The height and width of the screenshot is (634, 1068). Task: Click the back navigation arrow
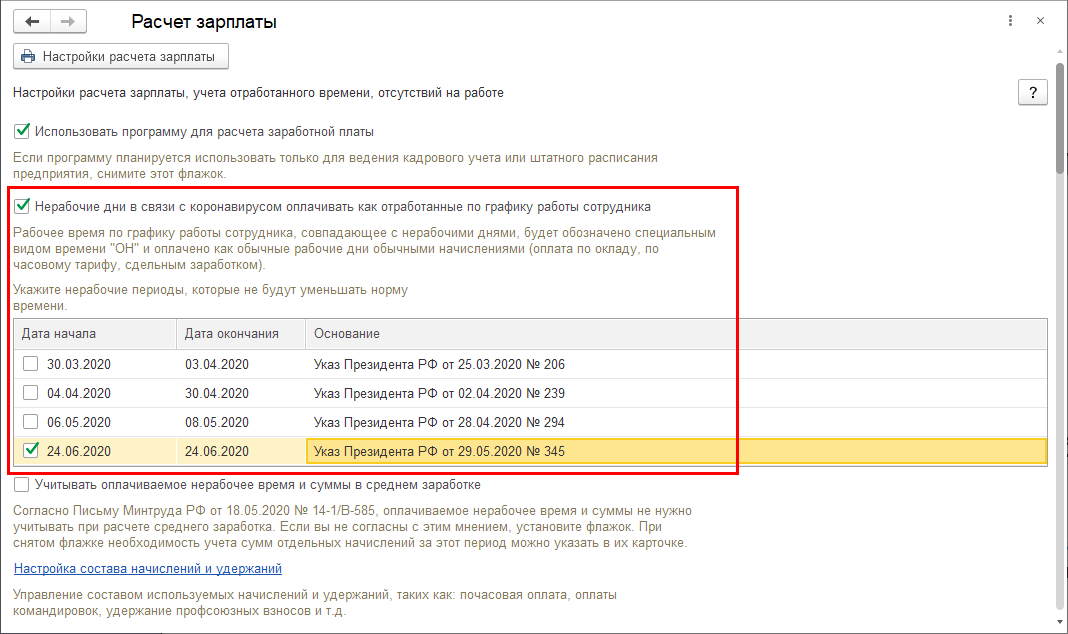coord(32,21)
